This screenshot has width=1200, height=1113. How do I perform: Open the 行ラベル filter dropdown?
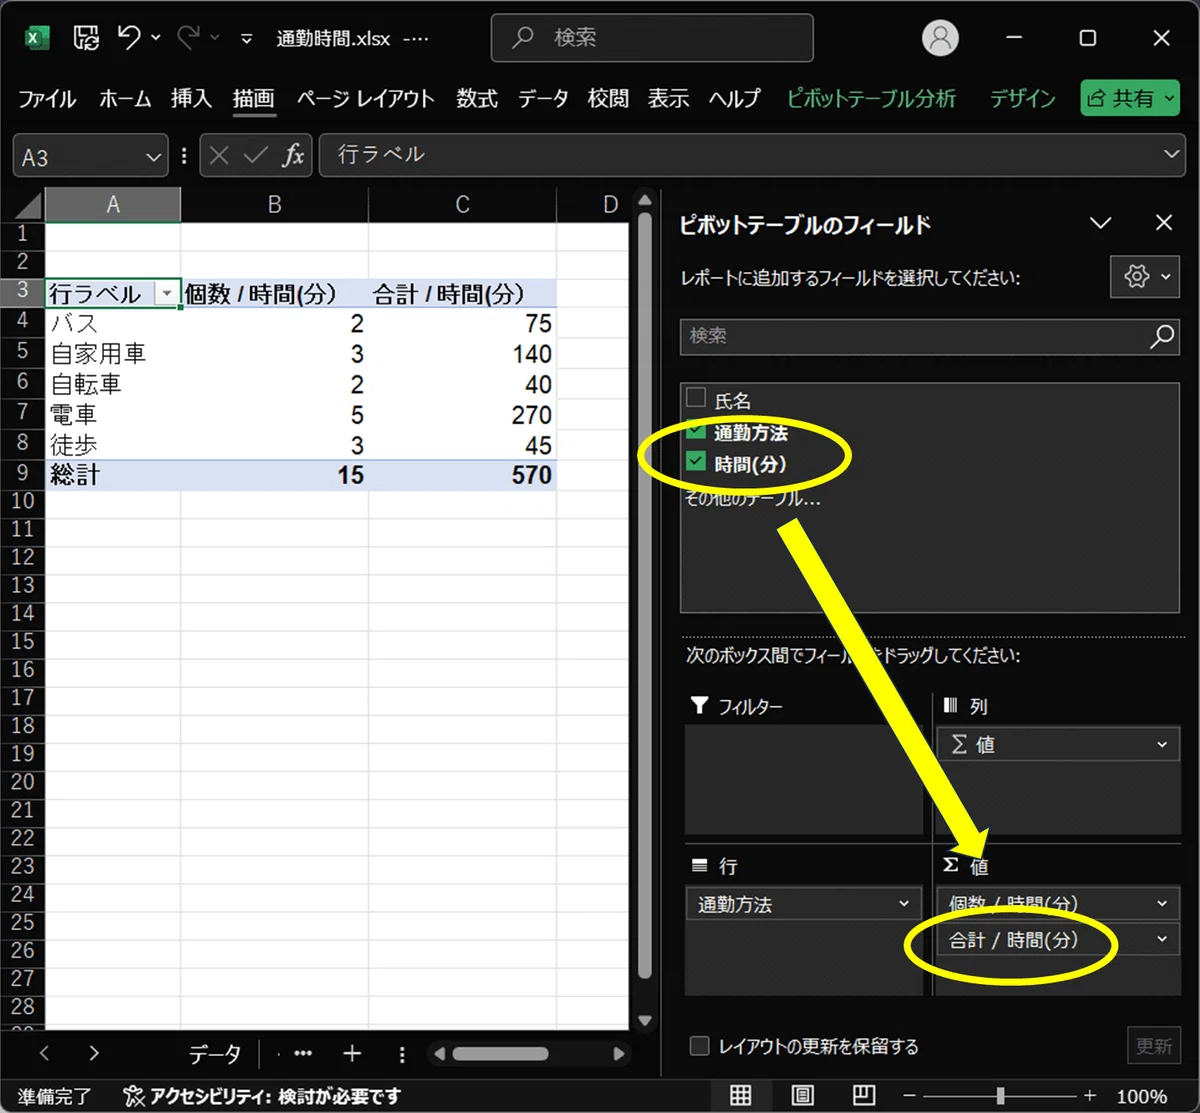tap(167, 294)
